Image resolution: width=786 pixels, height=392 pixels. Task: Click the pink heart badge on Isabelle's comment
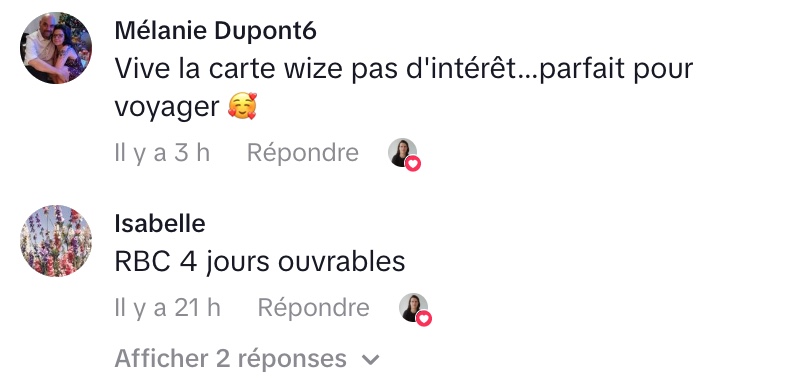[x=424, y=318]
